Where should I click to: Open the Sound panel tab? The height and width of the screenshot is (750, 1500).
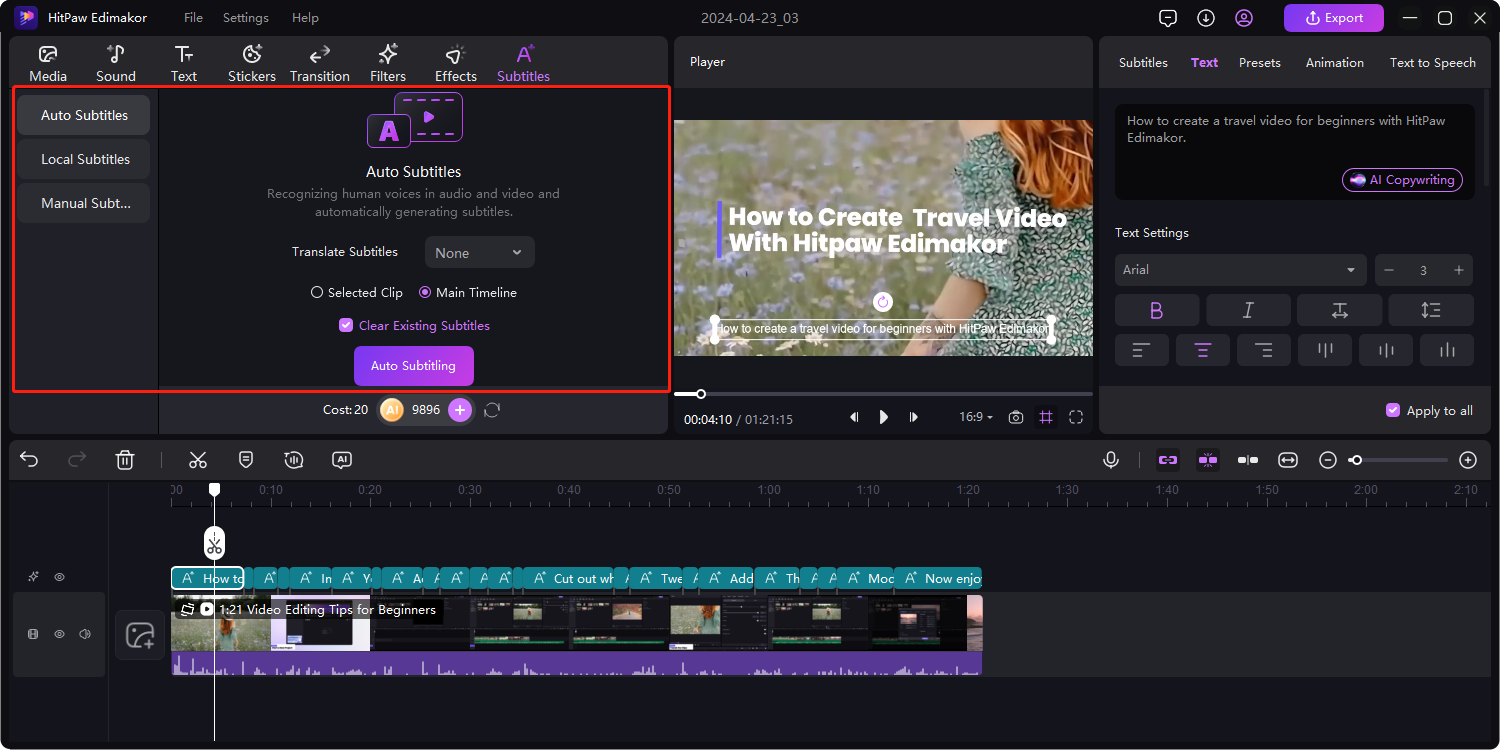116,63
